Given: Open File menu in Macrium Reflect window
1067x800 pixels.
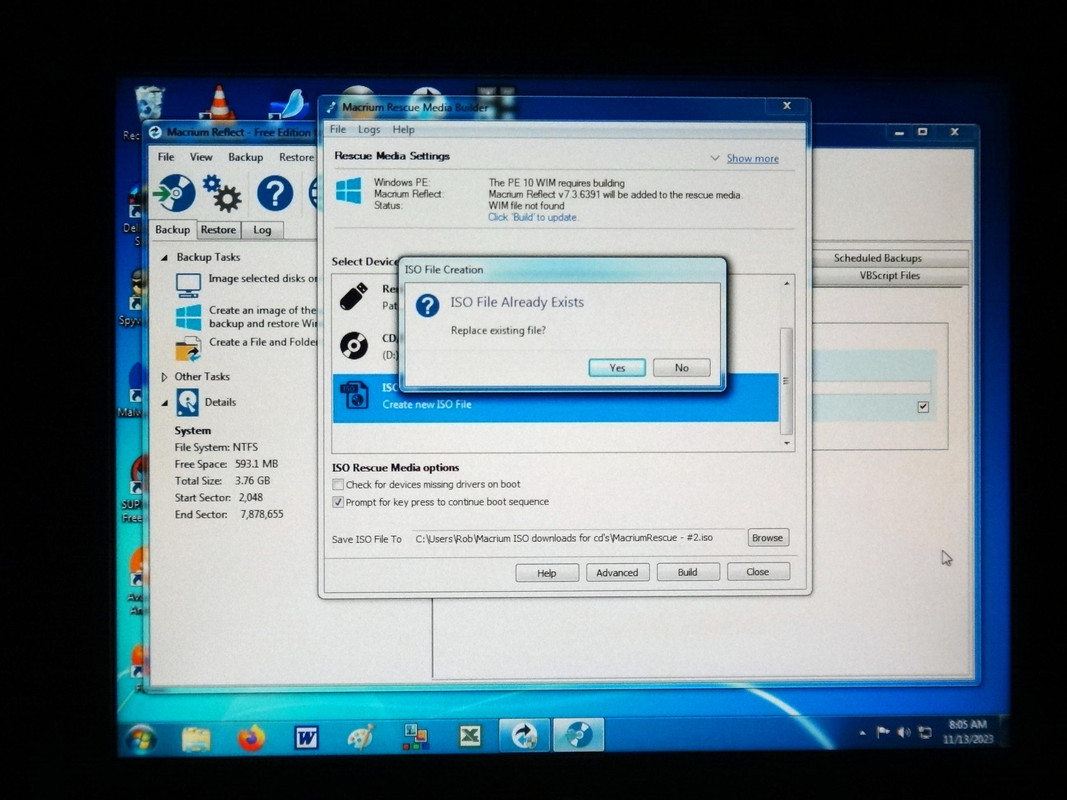Looking at the screenshot, I should coord(166,156).
